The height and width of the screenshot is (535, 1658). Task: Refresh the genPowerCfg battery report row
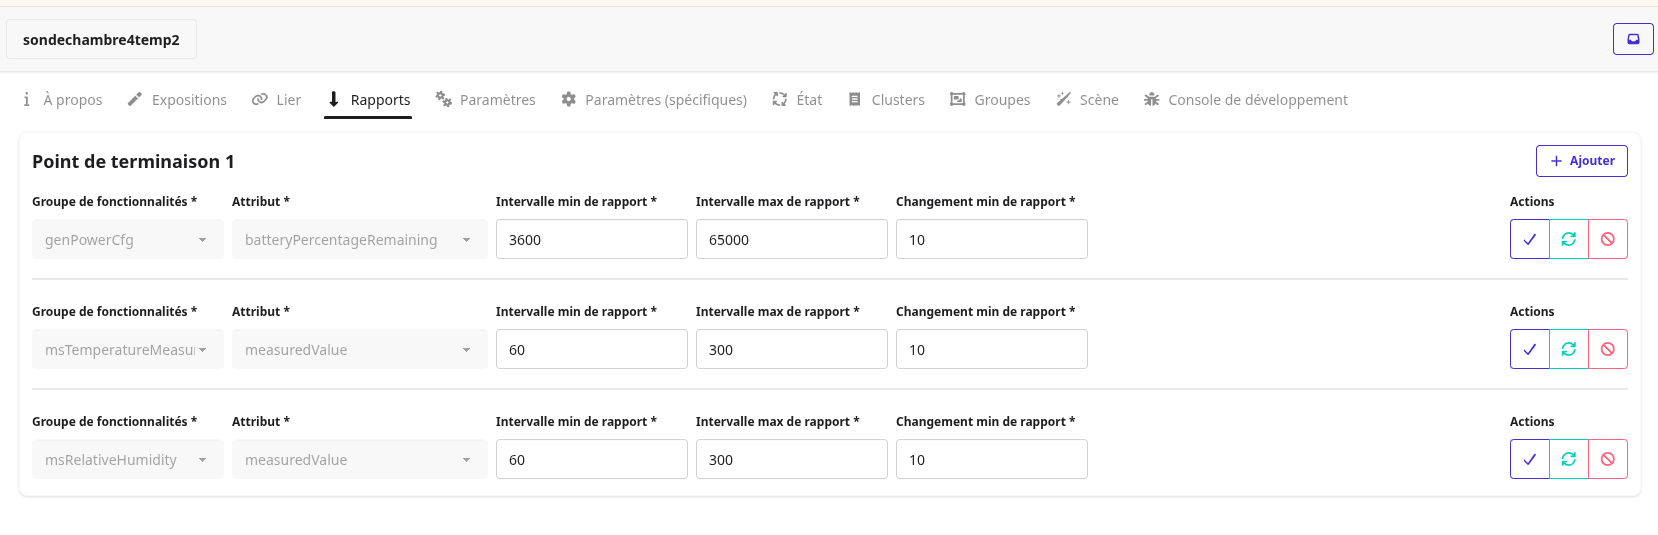(x=1568, y=239)
